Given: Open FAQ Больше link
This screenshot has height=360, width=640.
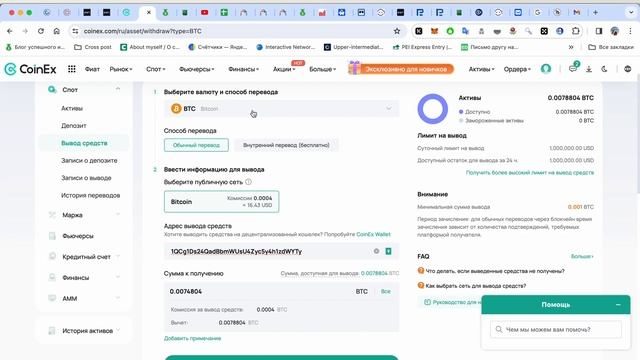Looking at the screenshot, I should click(x=582, y=256).
